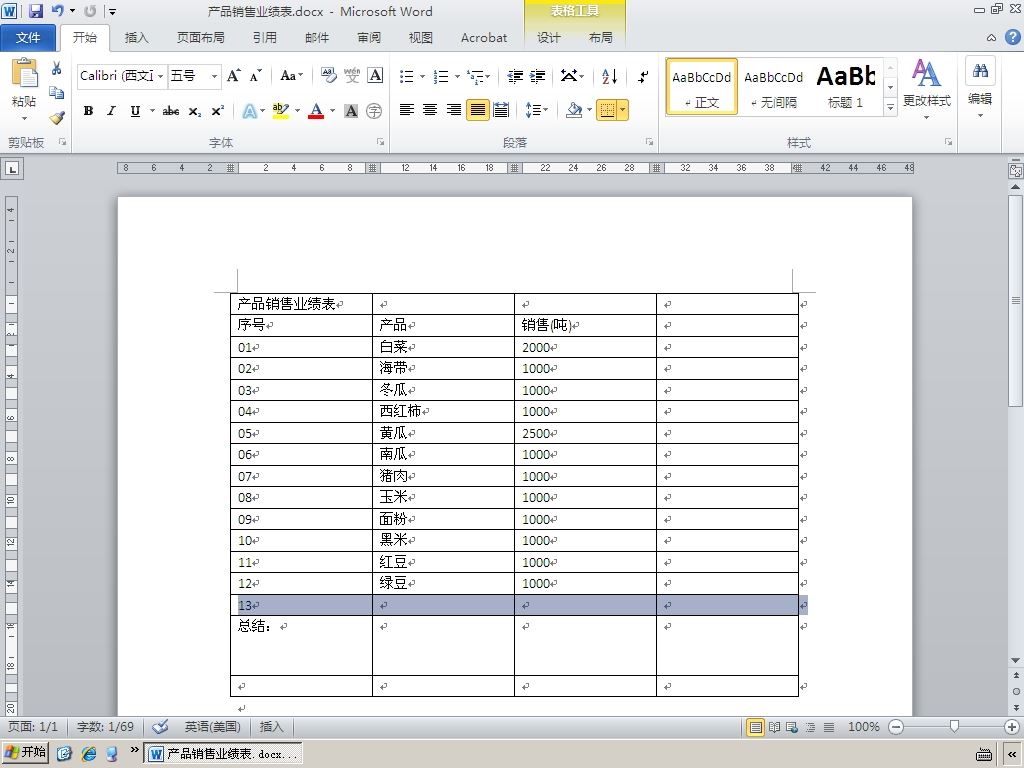The width and height of the screenshot is (1024, 768).
Task: Click the Distributed alignment icon
Action: [x=501, y=110]
